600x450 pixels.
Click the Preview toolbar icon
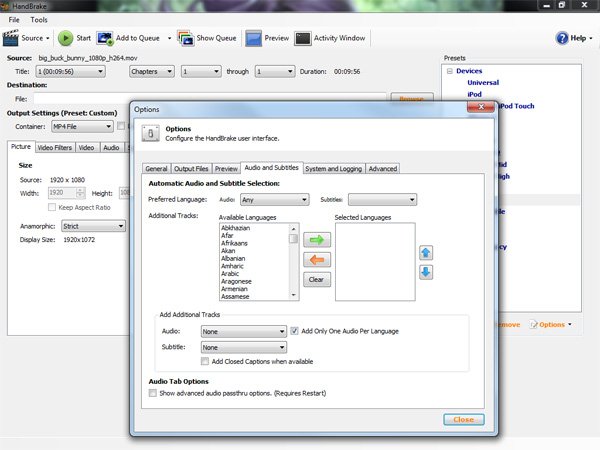tap(254, 39)
